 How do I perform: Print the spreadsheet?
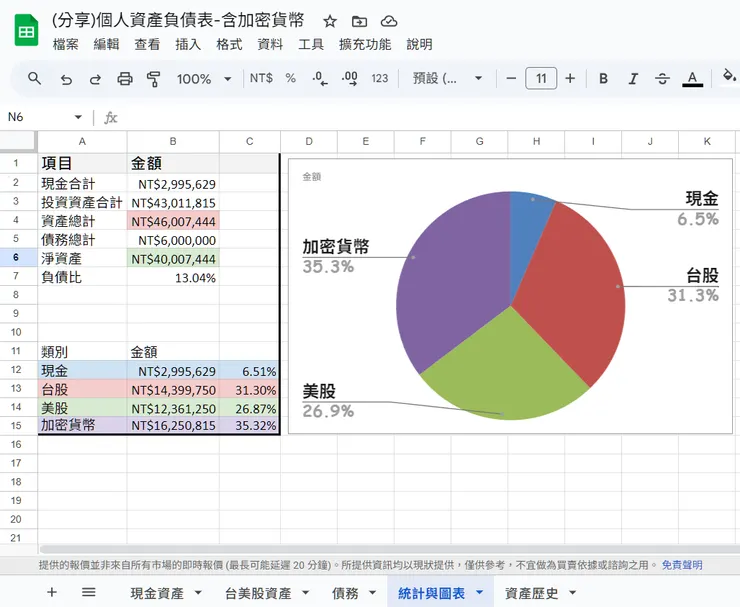click(125, 79)
